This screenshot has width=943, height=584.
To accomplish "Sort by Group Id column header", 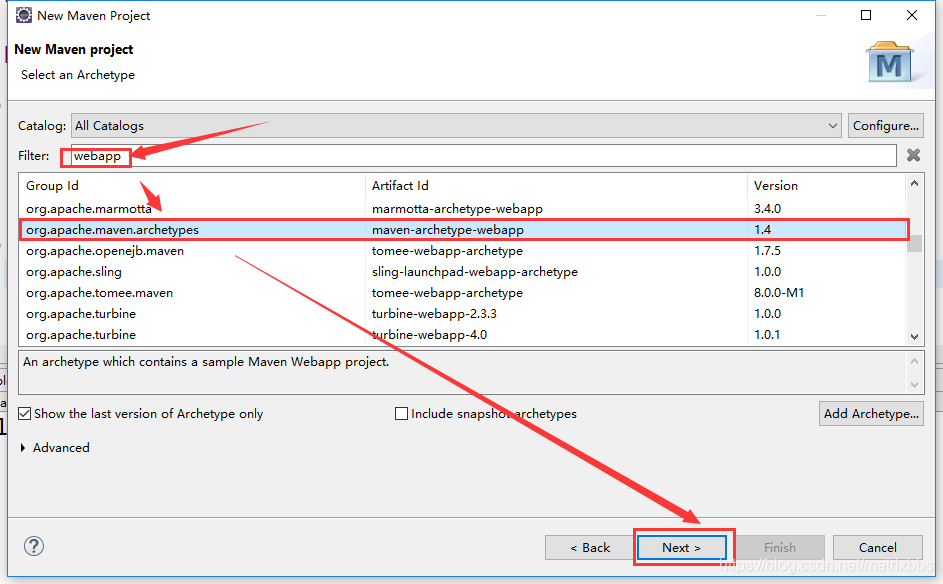I will [192, 185].
